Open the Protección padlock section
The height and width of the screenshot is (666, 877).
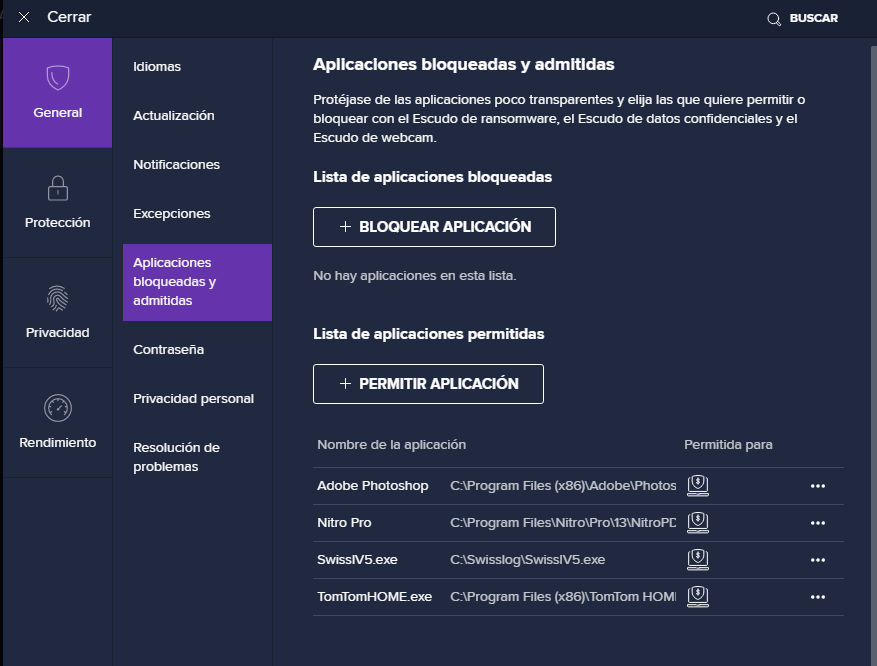[57, 188]
